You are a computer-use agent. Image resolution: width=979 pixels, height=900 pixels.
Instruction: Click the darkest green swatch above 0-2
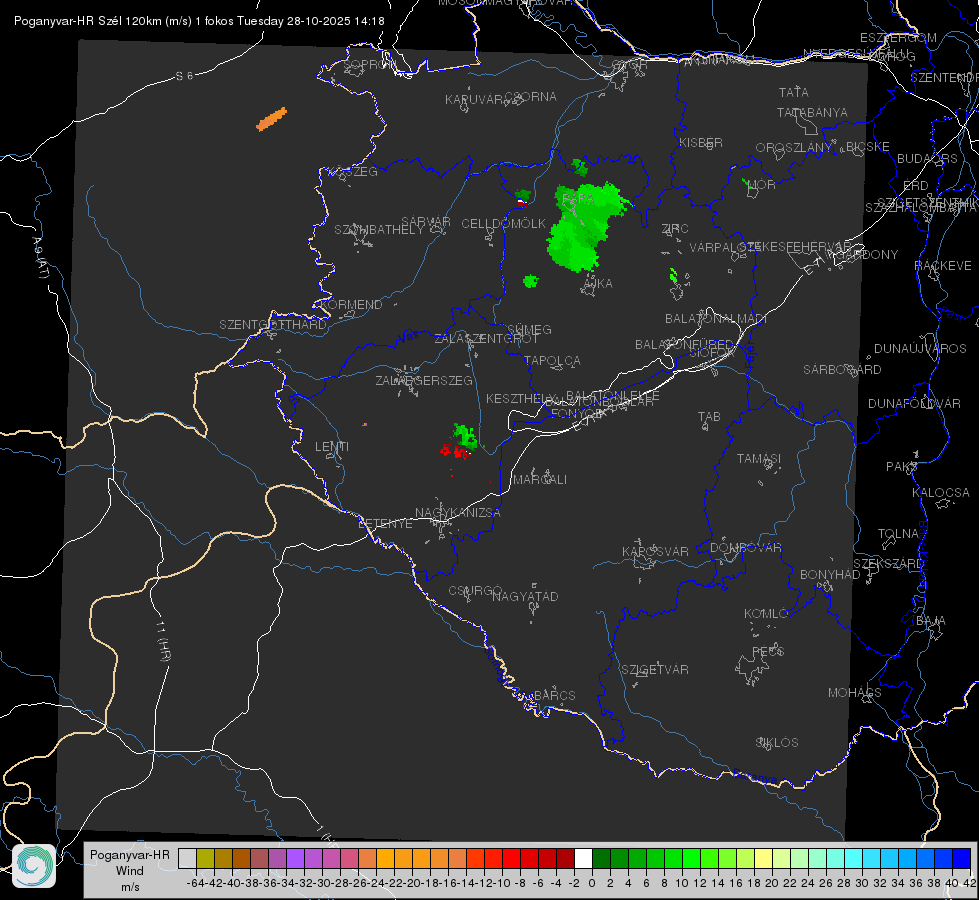[601, 858]
